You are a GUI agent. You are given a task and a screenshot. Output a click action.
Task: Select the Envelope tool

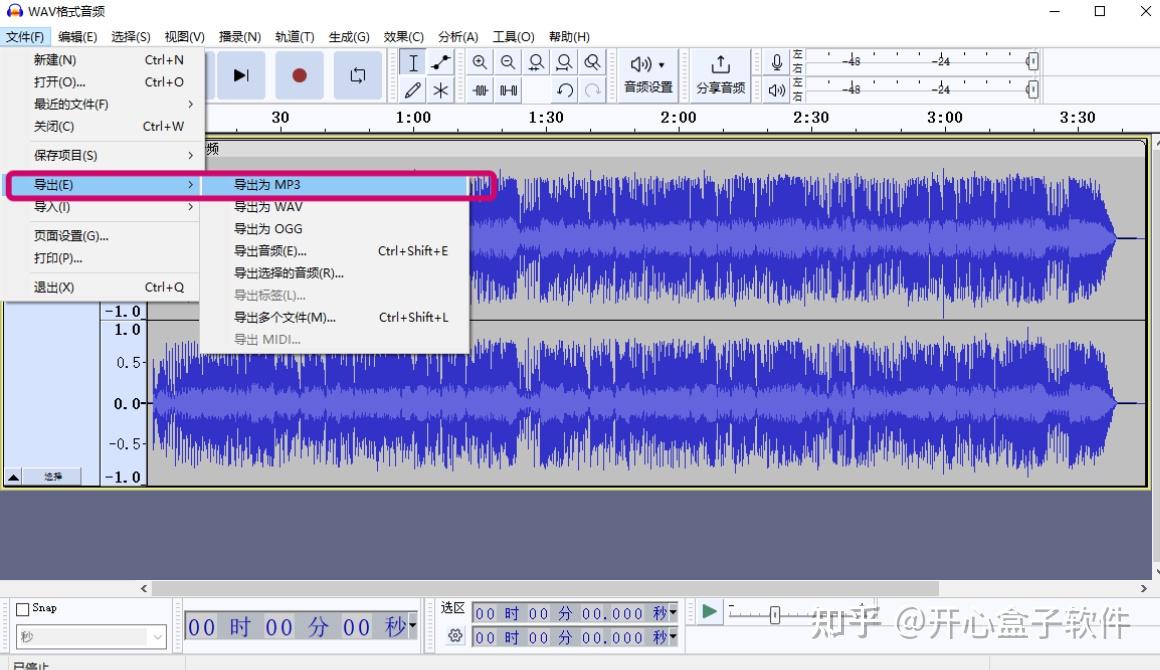[x=441, y=63]
